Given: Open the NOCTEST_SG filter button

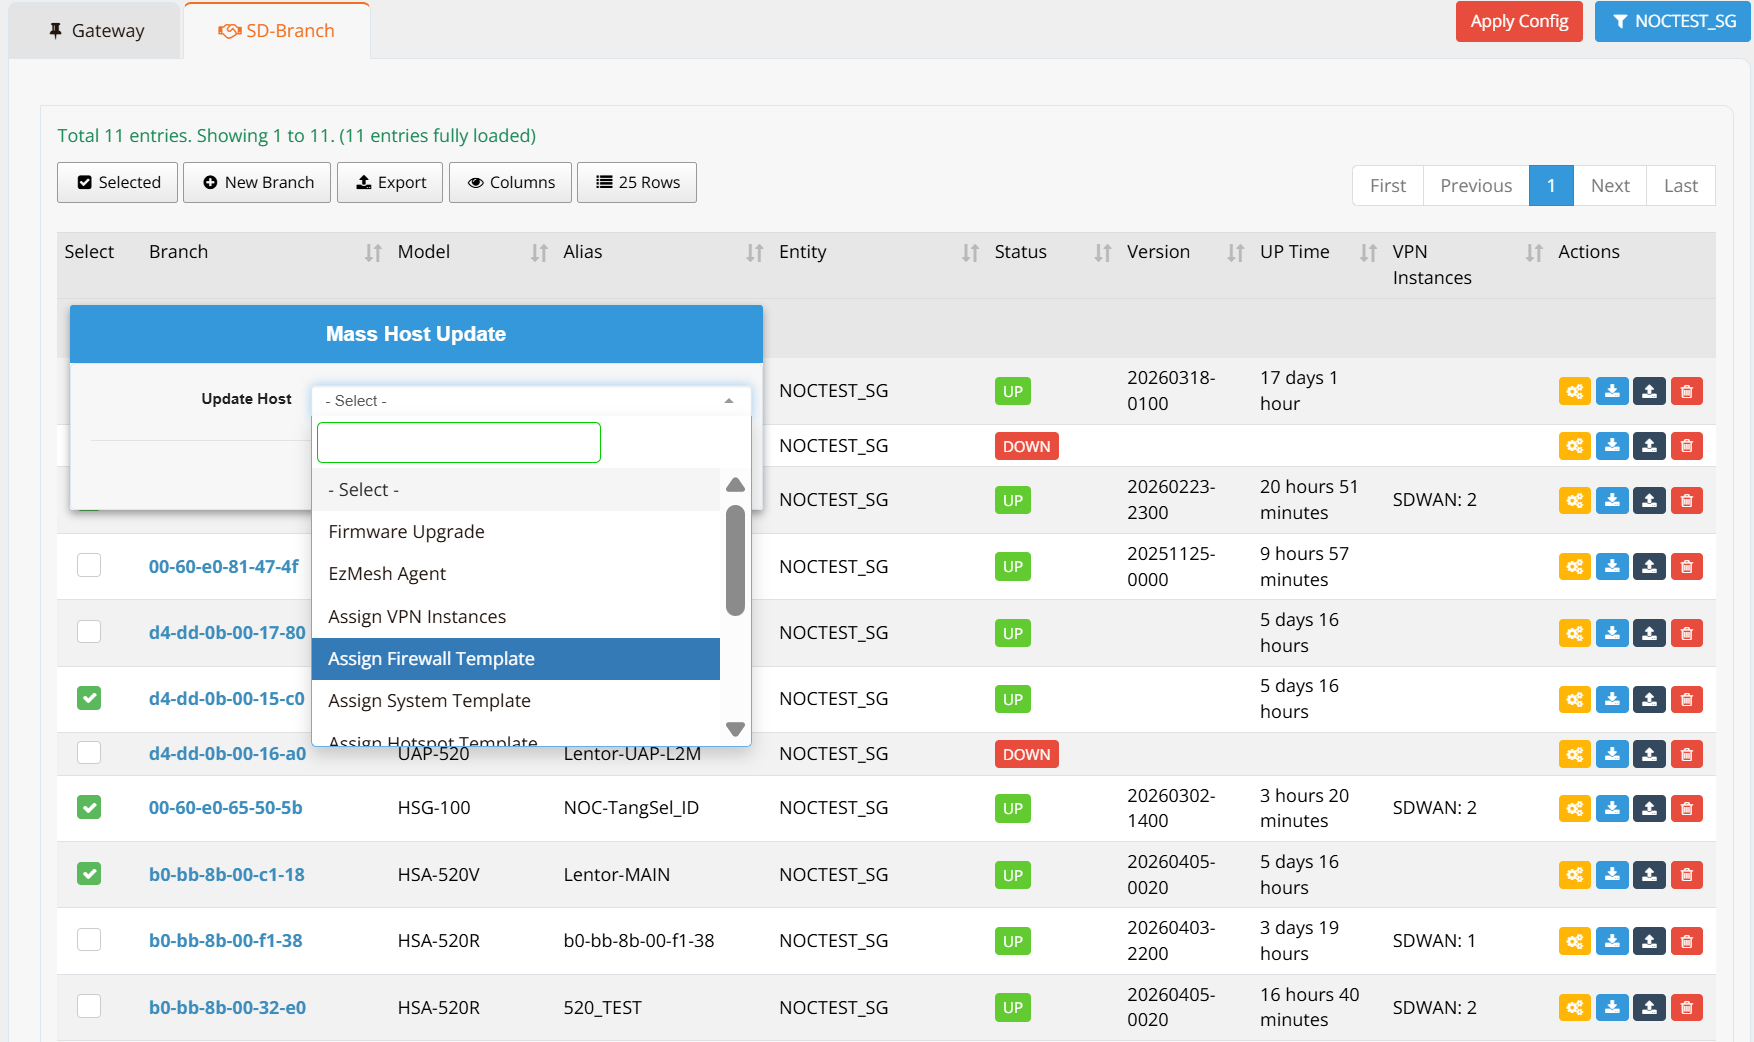Looking at the screenshot, I should 1672,21.
